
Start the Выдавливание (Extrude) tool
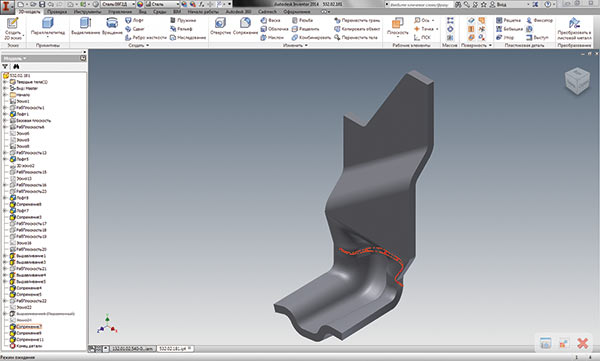85,26
